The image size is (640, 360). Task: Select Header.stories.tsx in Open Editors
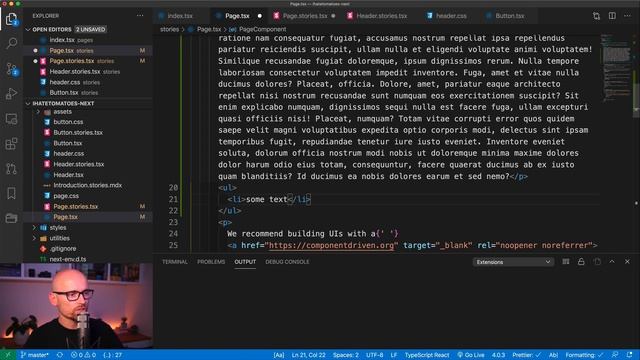pyautogui.click(x=75, y=71)
